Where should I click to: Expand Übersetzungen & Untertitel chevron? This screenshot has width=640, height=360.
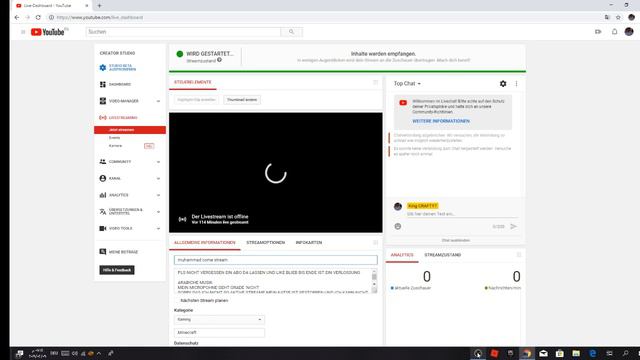point(158,212)
